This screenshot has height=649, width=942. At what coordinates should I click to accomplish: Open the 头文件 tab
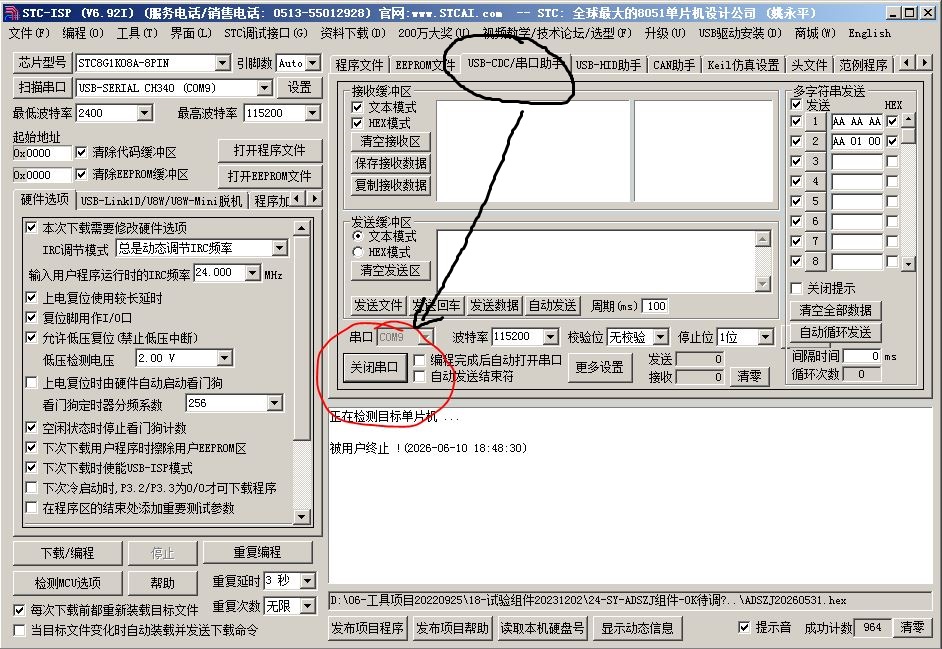point(809,64)
